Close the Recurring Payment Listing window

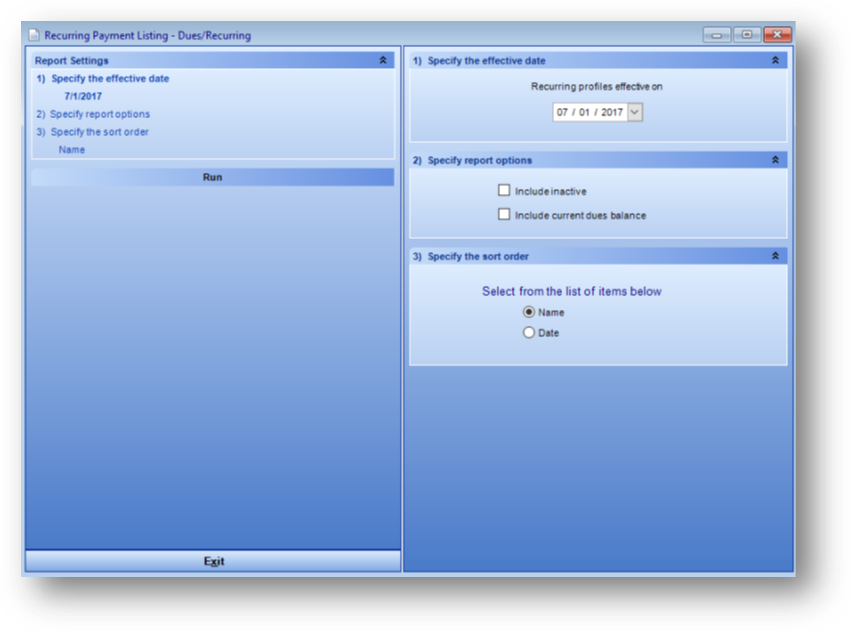777,35
